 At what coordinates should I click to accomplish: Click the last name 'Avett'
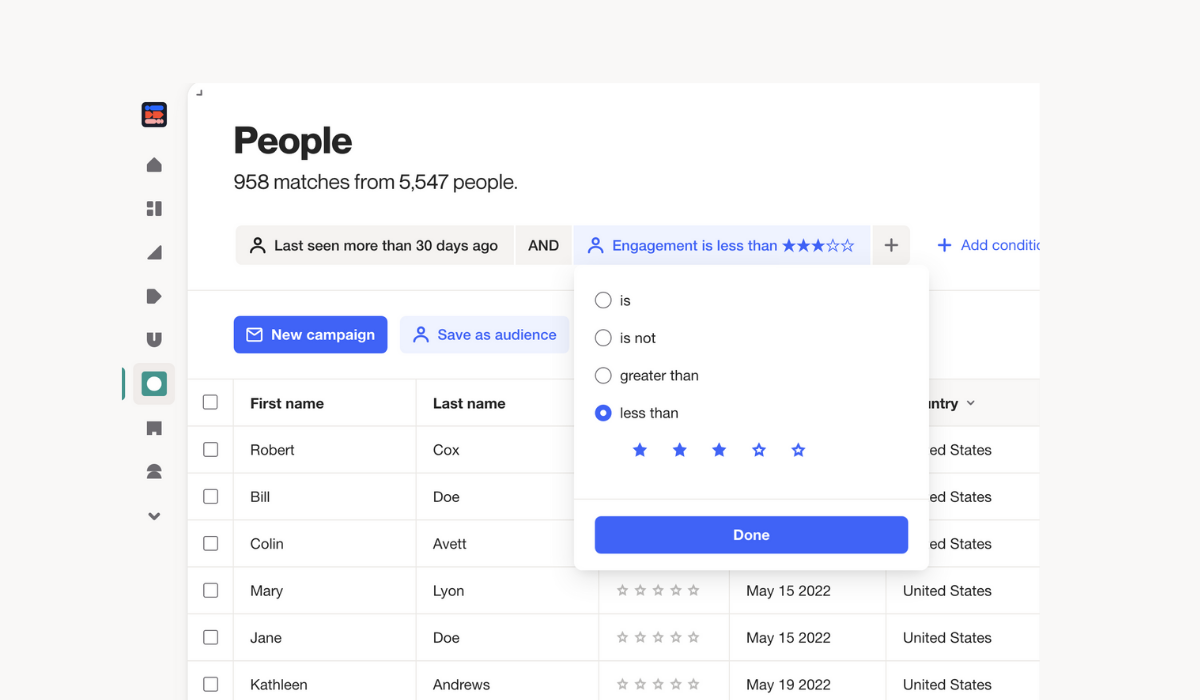450,544
